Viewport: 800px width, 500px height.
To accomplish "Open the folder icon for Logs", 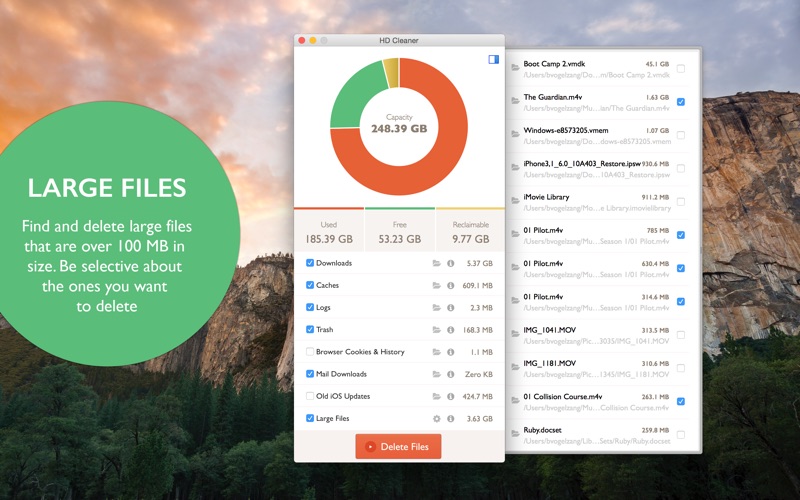I will (x=436, y=308).
